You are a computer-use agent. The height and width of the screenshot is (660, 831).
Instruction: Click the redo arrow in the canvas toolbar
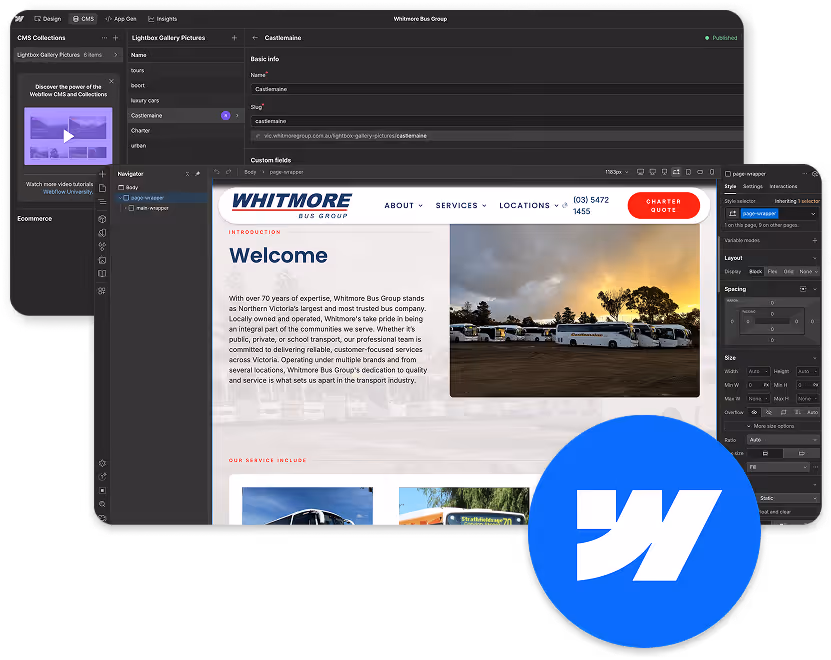(228, 172)
